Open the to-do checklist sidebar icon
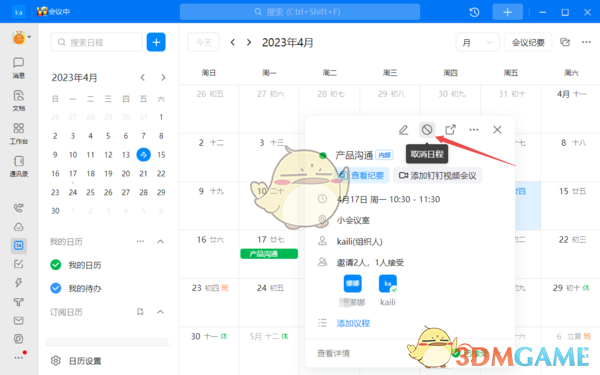Screen dimensions: 600x375 click(x=18, y=264)
